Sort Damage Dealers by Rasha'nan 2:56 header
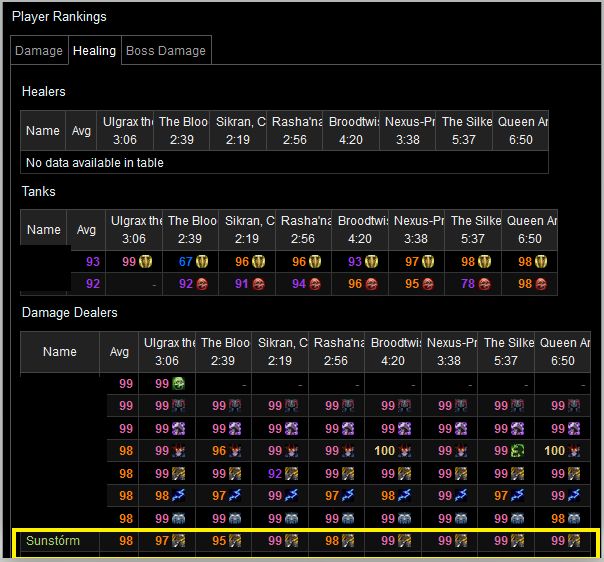604x562 pixels. pyautogui.click(x=336, y=352)
